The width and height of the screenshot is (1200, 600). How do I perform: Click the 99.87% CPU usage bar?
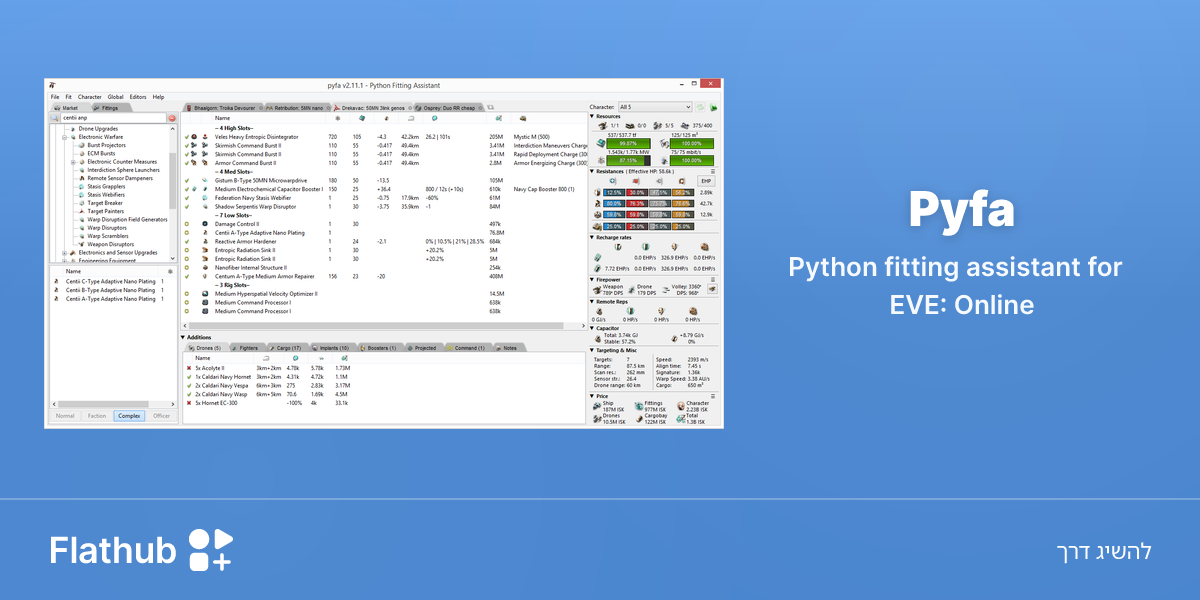(x=629, y=143)
